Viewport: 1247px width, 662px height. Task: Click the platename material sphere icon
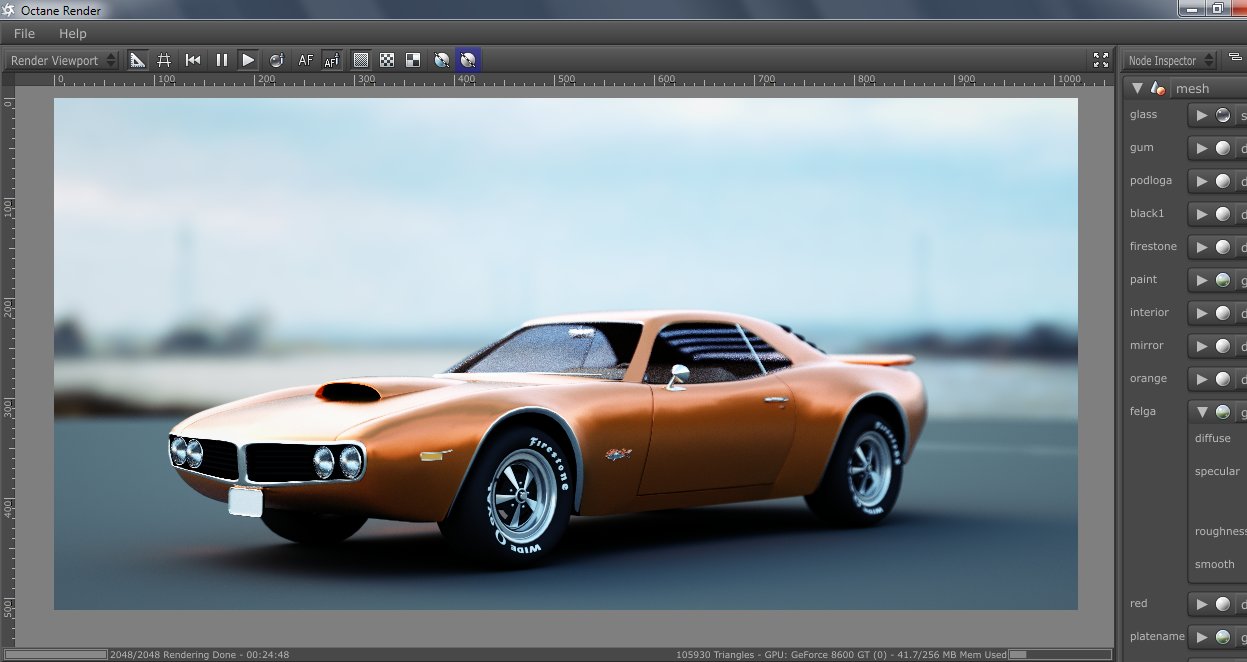click(x=1222, y=637)
